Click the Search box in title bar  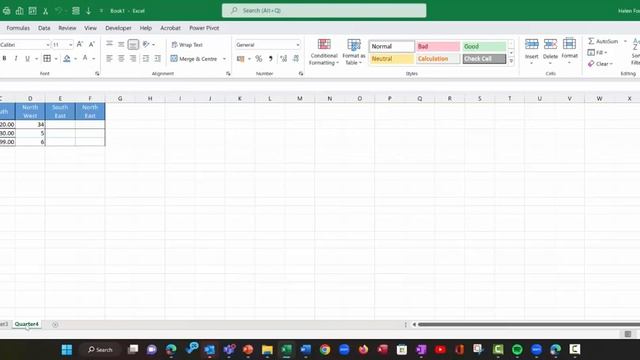324,11
